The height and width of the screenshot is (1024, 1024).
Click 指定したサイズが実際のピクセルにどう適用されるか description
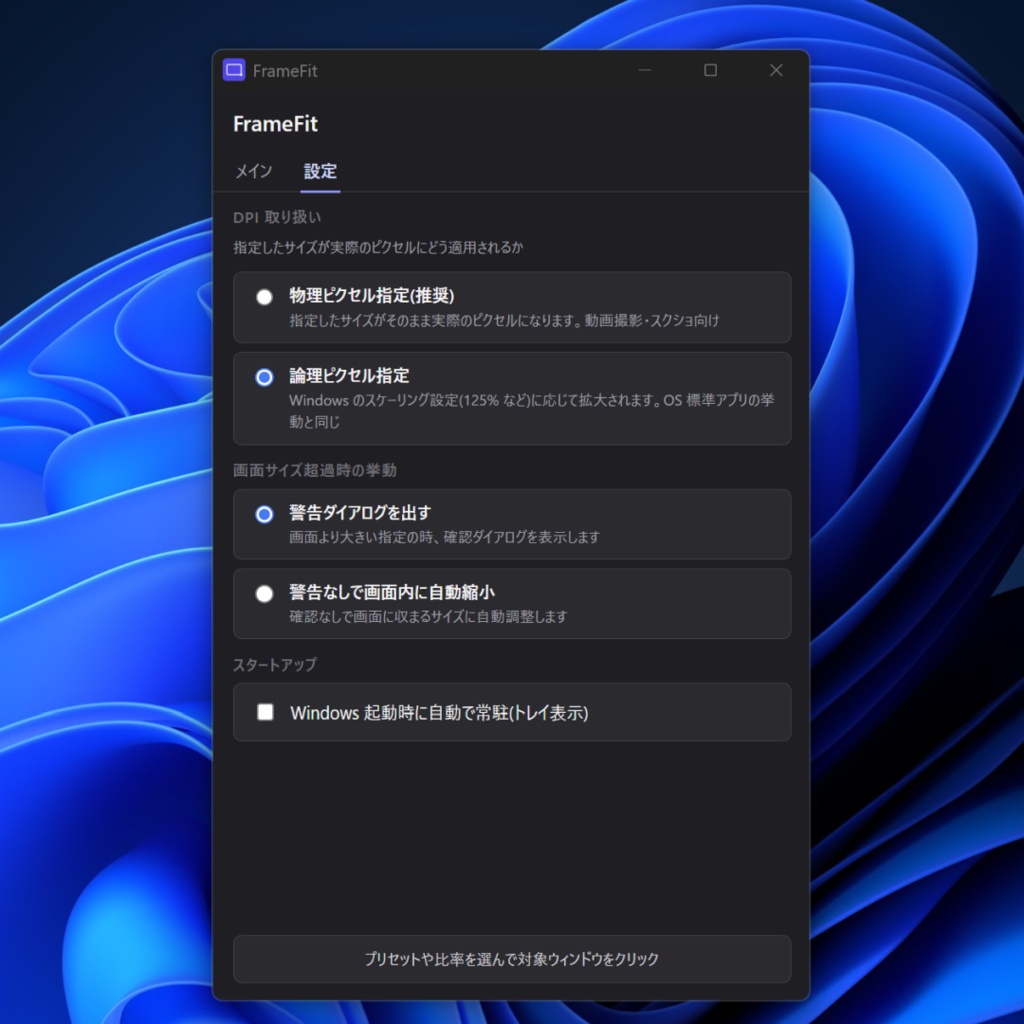(378, 248)
